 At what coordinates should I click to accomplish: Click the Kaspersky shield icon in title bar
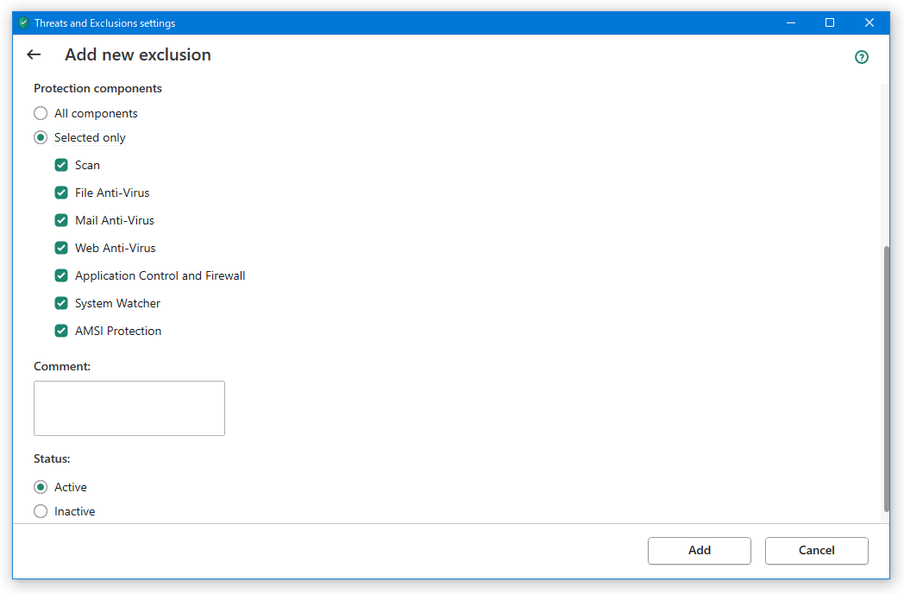[x=24, y=23]
